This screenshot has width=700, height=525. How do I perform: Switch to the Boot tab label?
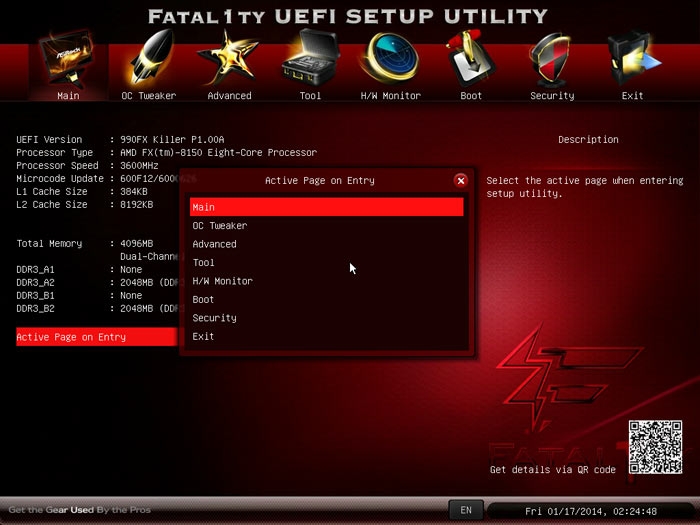(x=471, y=96)
